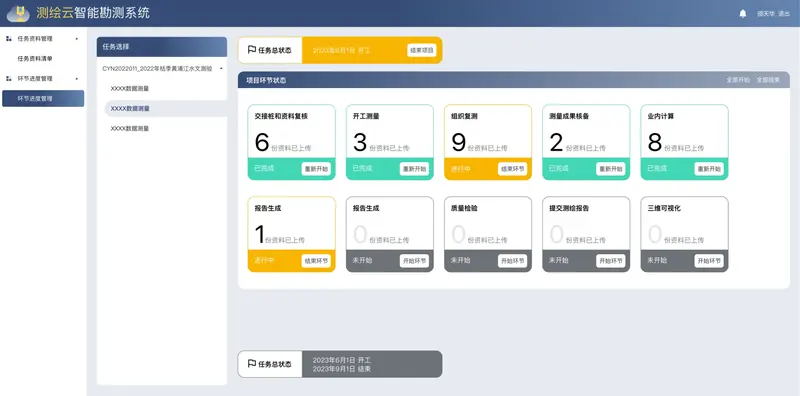Click the 提交测绘报告 card title
Viewport: 800px width, 396px height.
click(569, 208)
